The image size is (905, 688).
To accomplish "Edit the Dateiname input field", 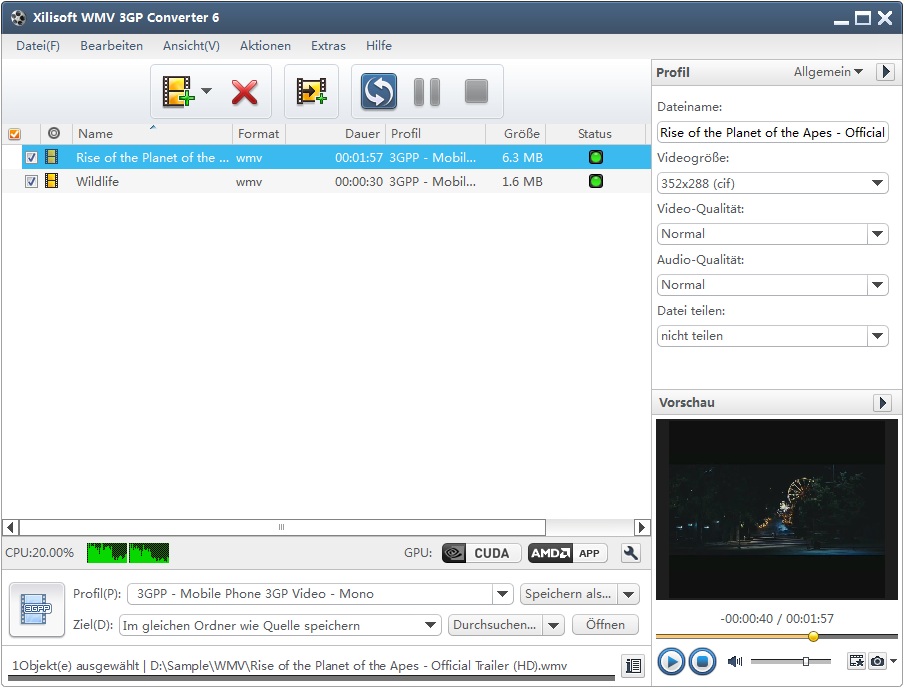I will click(x=772, y=133).
